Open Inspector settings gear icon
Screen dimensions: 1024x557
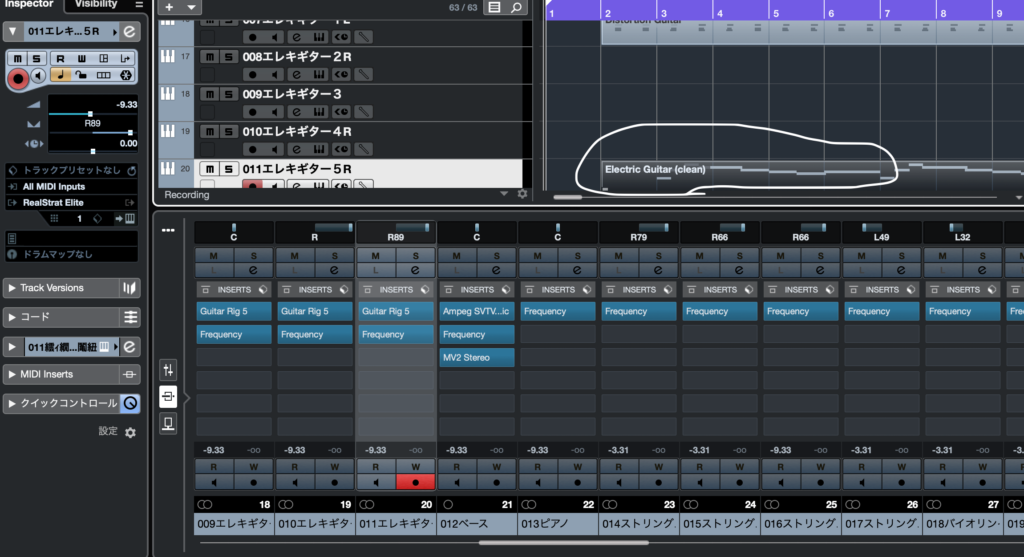[130, 432]
